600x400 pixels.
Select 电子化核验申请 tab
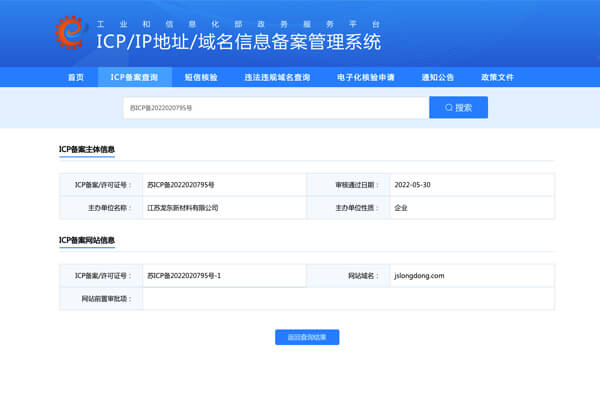pyautogui.click(x=365, y=77)
